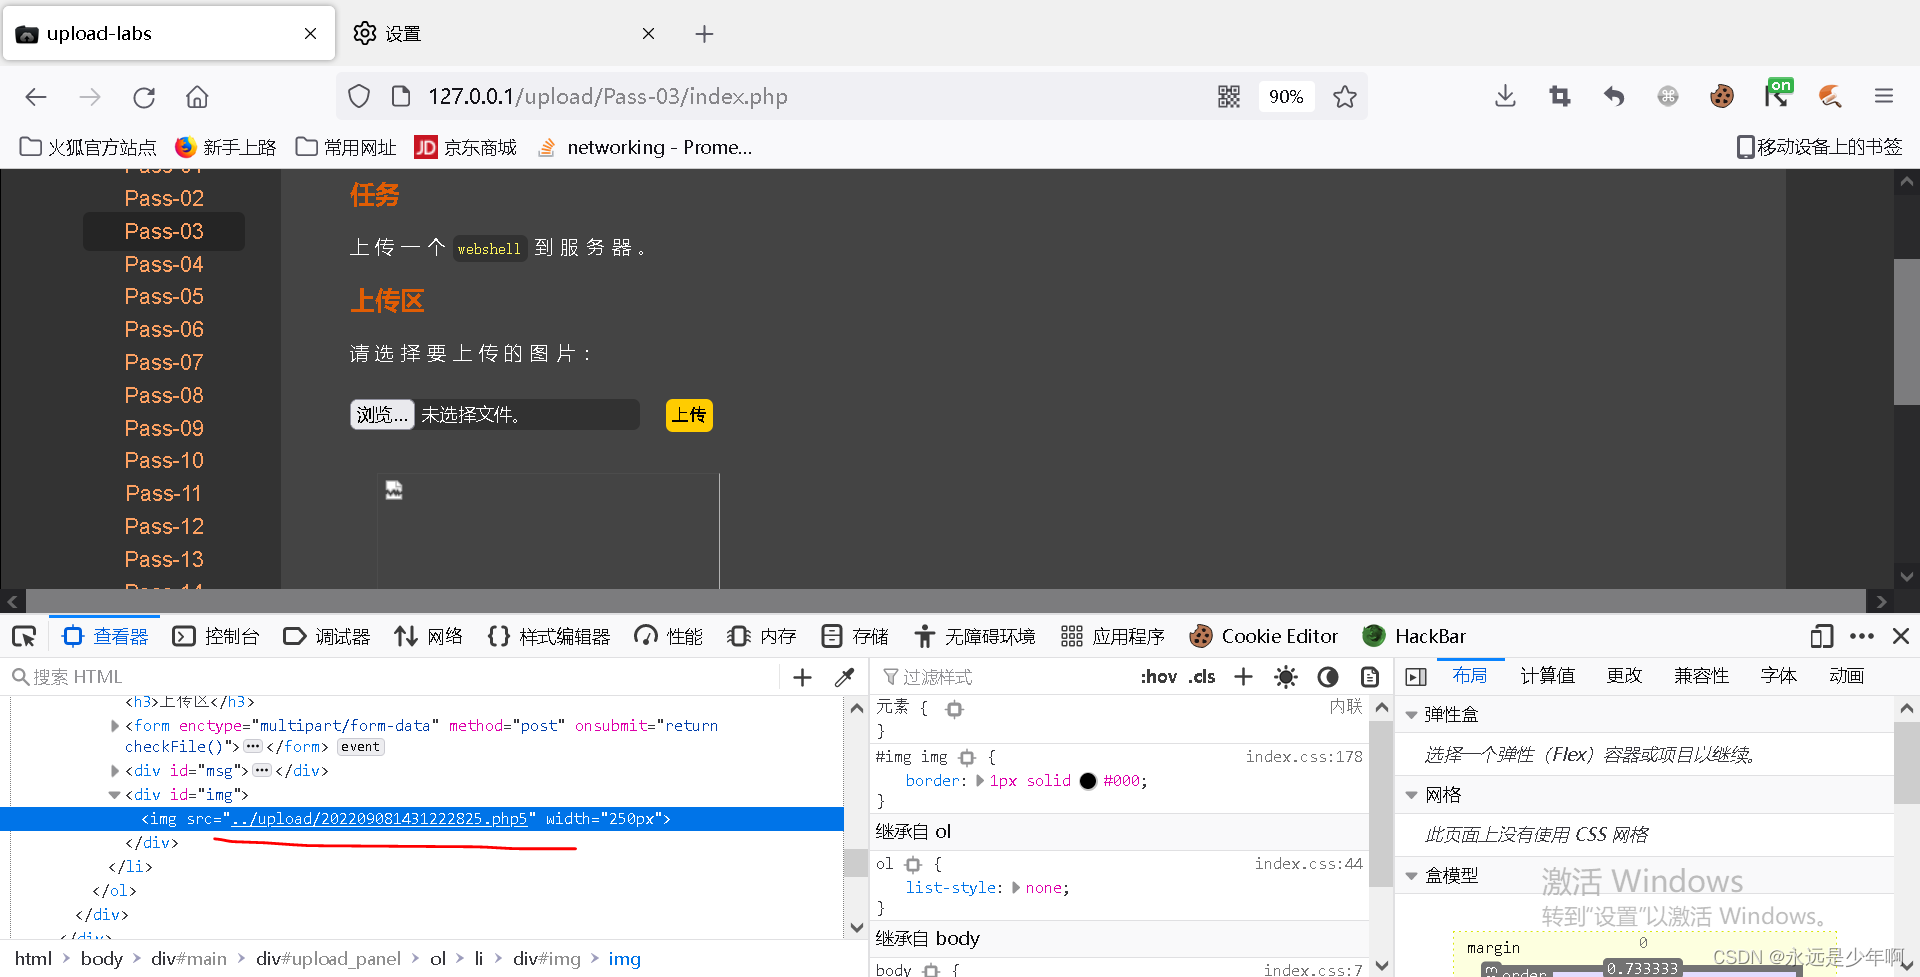Open Pass-07 in the sidebar
The width and height of the screenshot is (1920, 977).
coord(164,362)
